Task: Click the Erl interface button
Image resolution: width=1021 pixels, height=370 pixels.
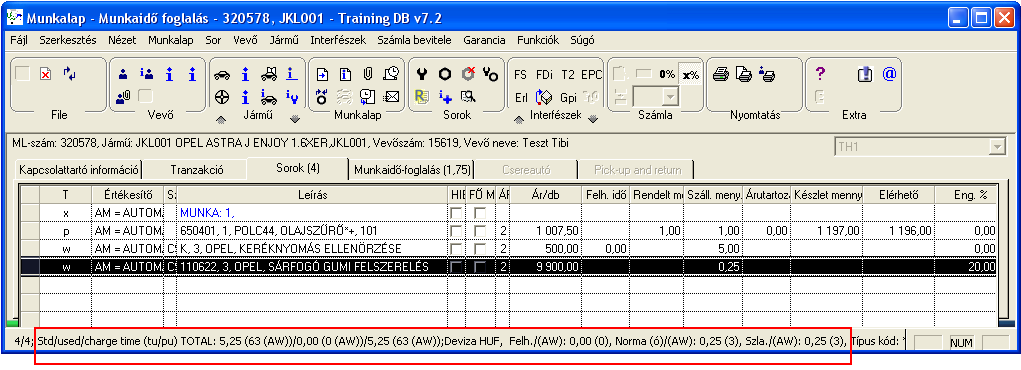Action: (x=521, y=98)
